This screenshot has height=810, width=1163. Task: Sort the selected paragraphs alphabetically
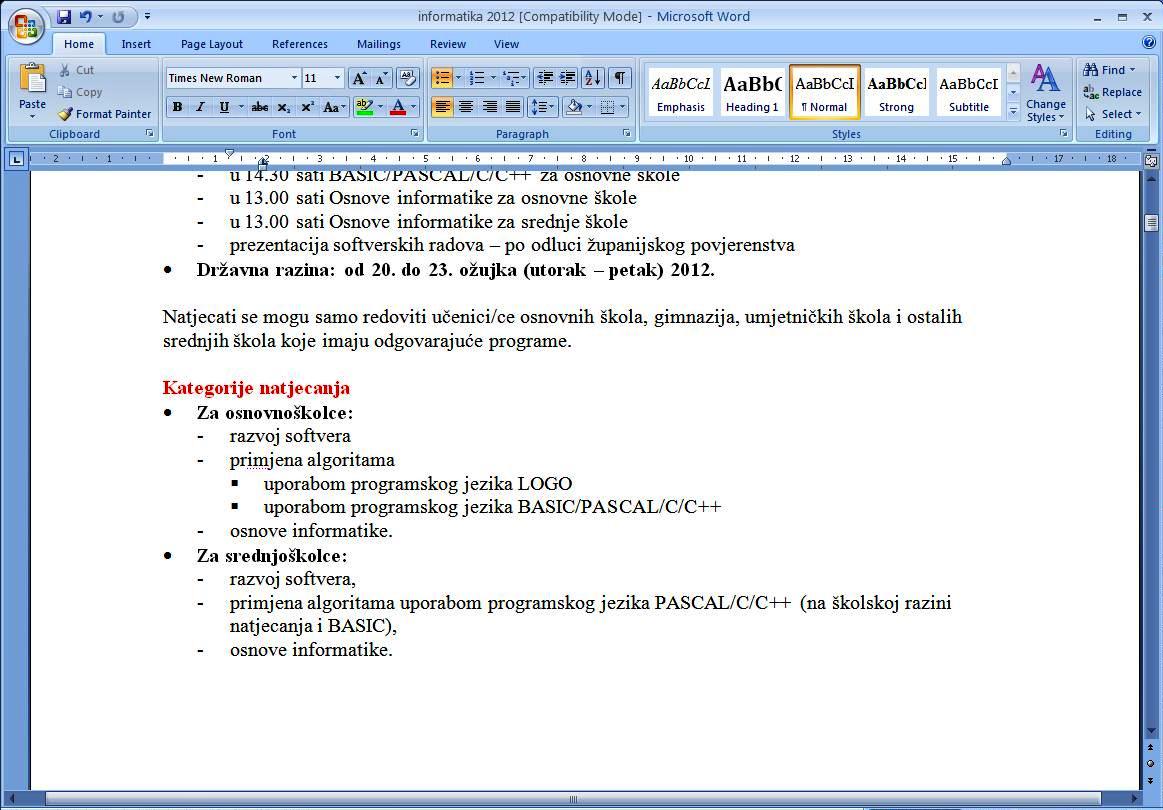point(593,77)
